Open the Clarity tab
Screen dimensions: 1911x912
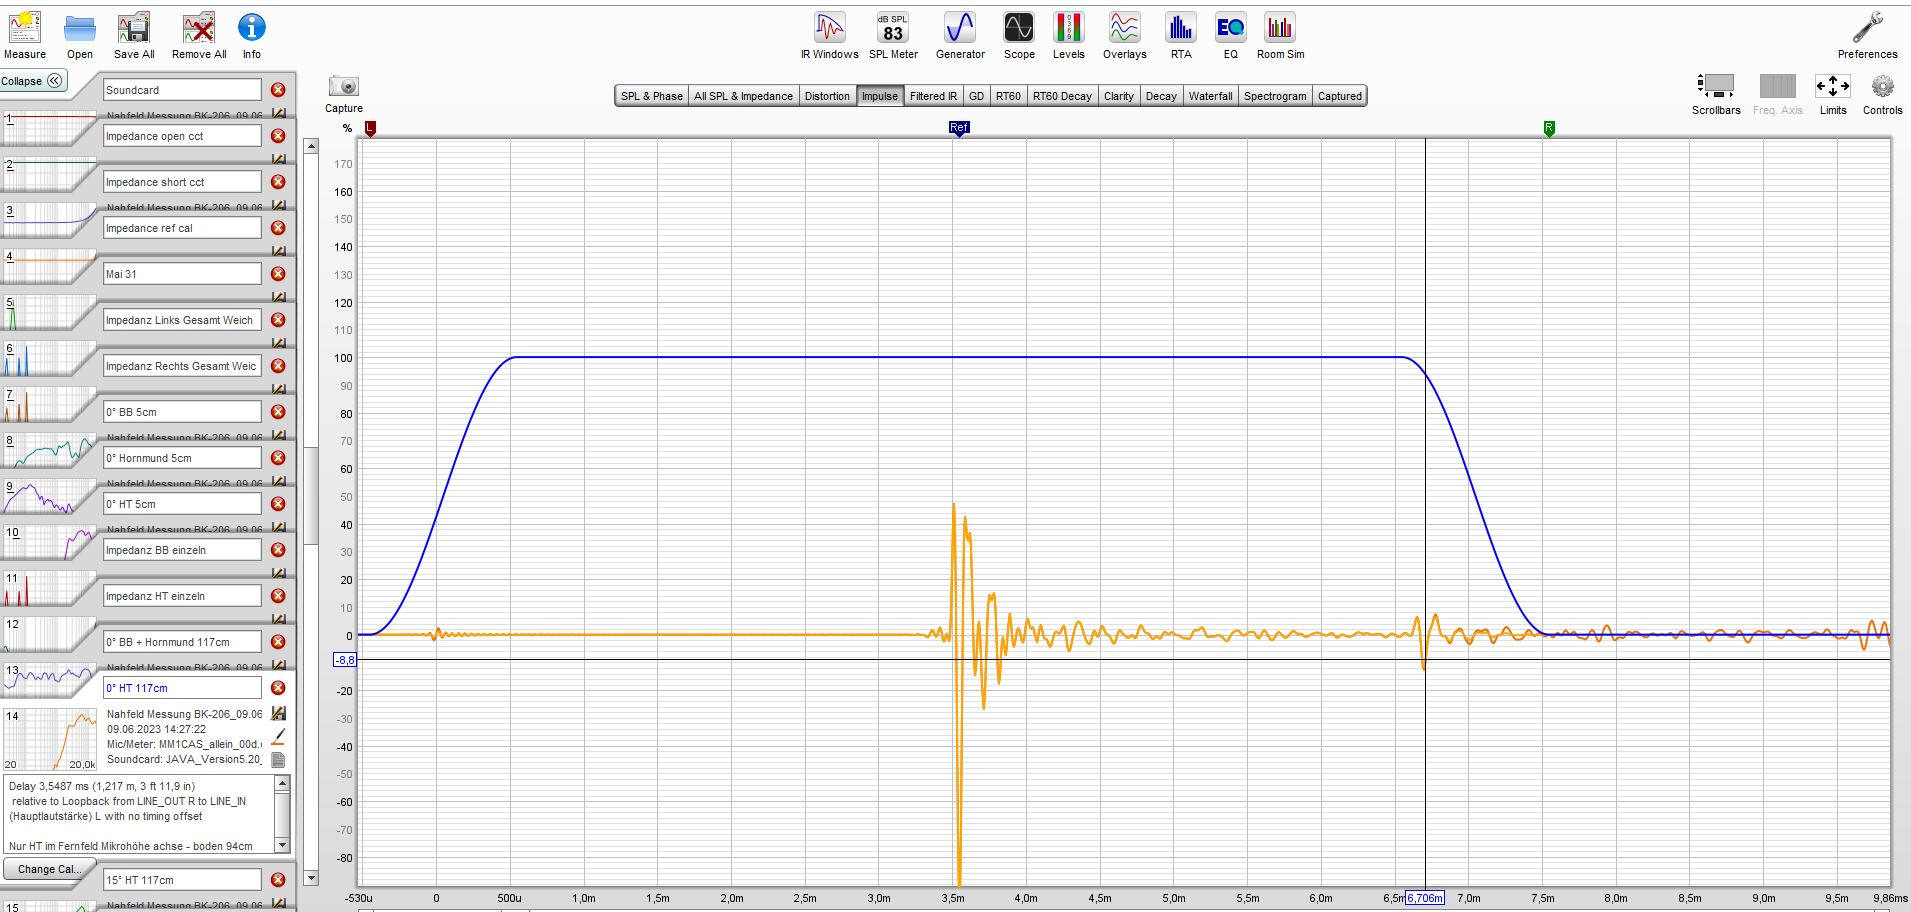click(x=1119, y=96)
